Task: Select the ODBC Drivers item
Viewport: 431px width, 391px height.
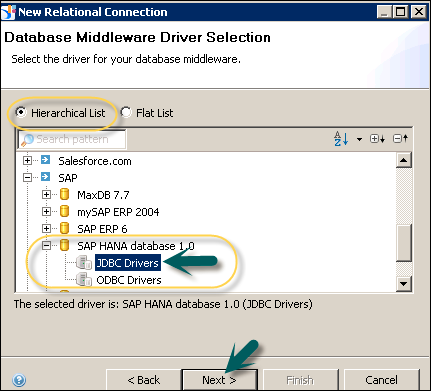Action: click(129, 280)
